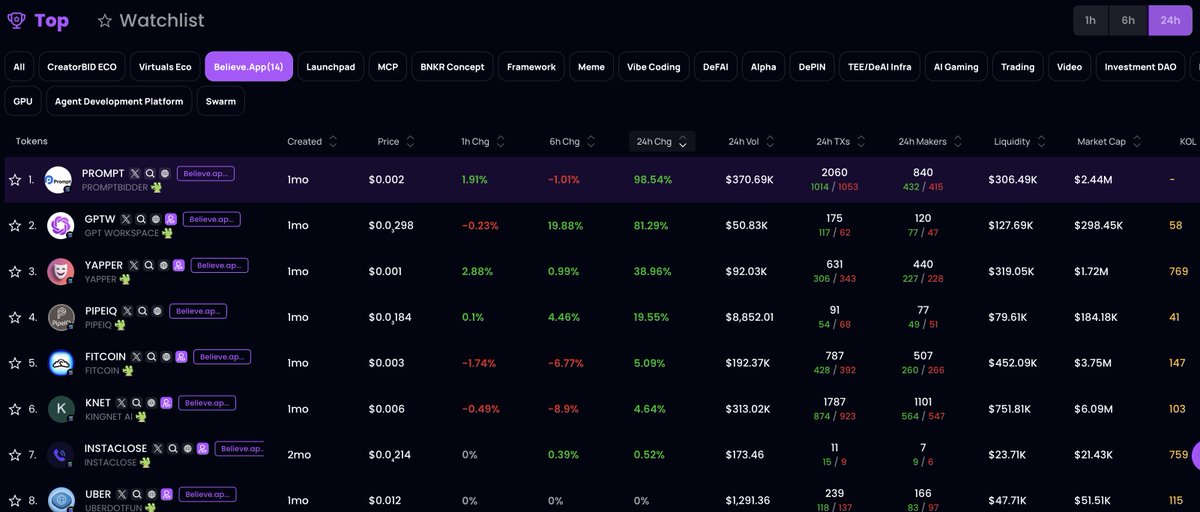
Task: Filter by the Meme category
Action: 591,67
